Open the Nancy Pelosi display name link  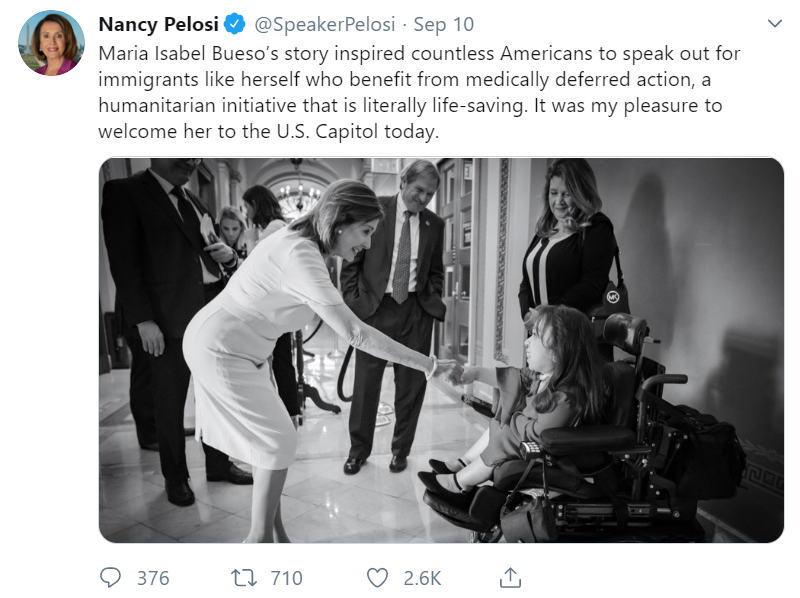click(160, 23)
